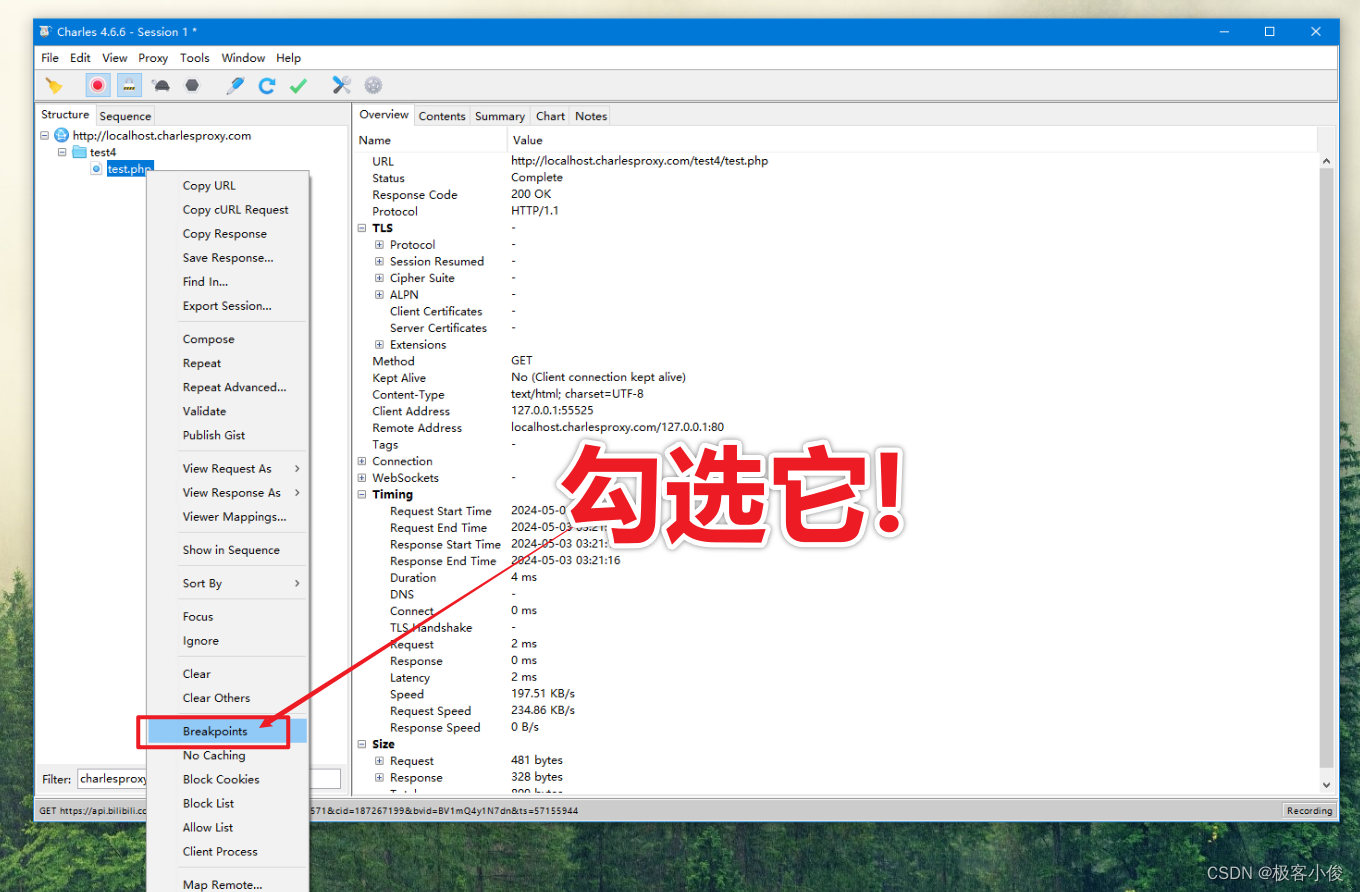This screenshot has width=1360, height=892.
Task: Open the Proxy menu
Action: [x=153, y=58]
